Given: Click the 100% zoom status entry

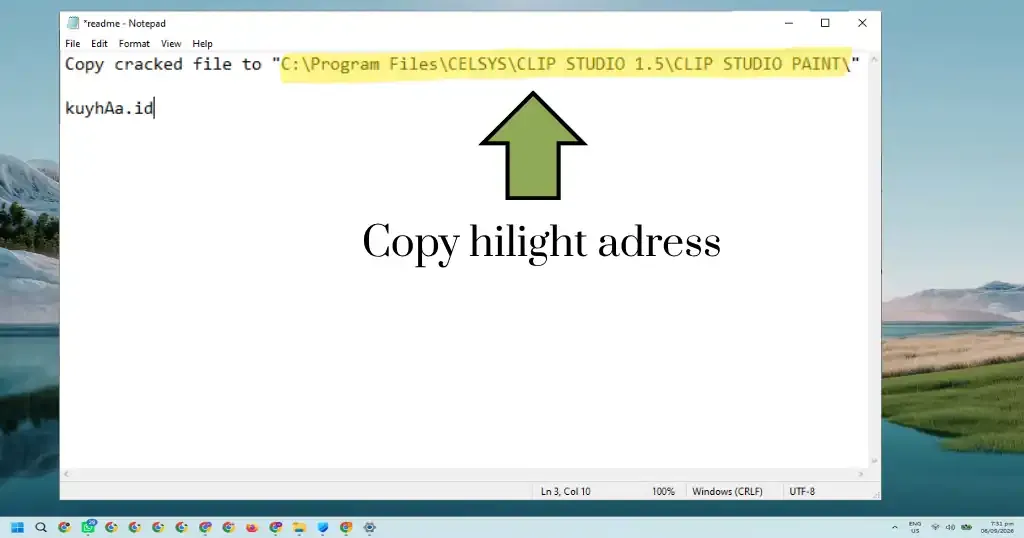Looking at the screenshot, I should [x=663, y=492].
